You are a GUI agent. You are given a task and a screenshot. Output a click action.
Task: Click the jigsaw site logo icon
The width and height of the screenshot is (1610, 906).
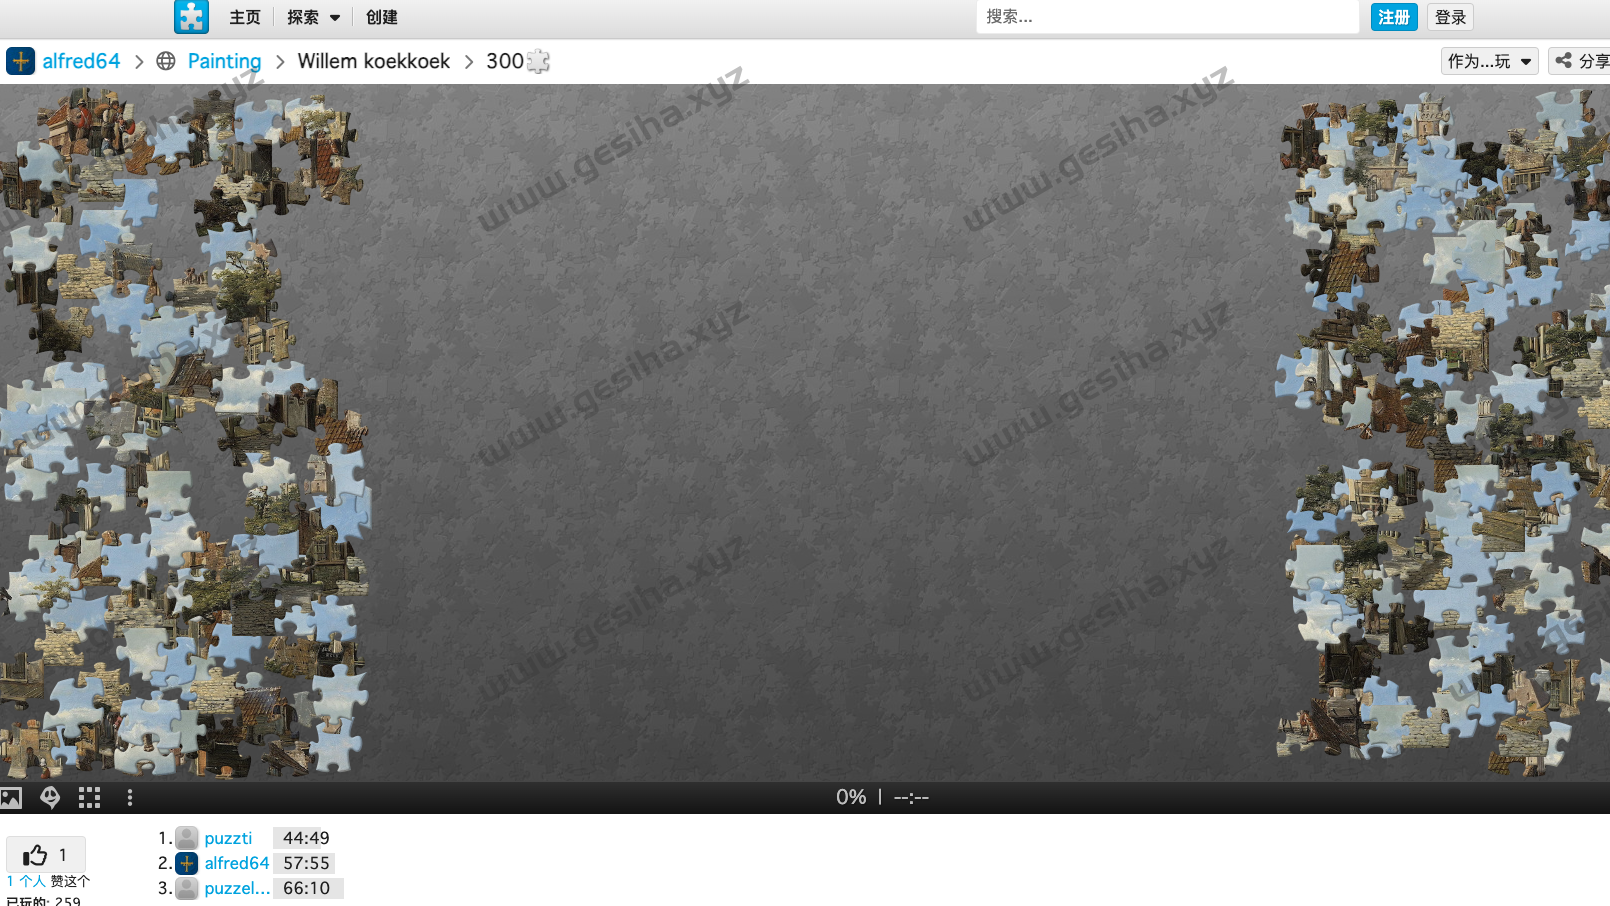coord(191,16)
